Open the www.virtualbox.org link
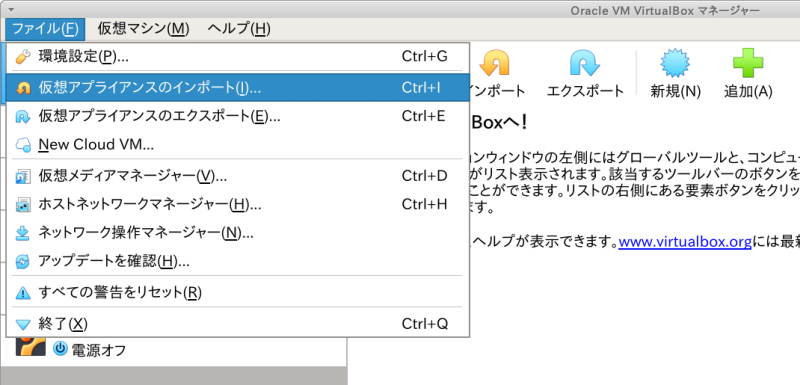 click(685, 241)
